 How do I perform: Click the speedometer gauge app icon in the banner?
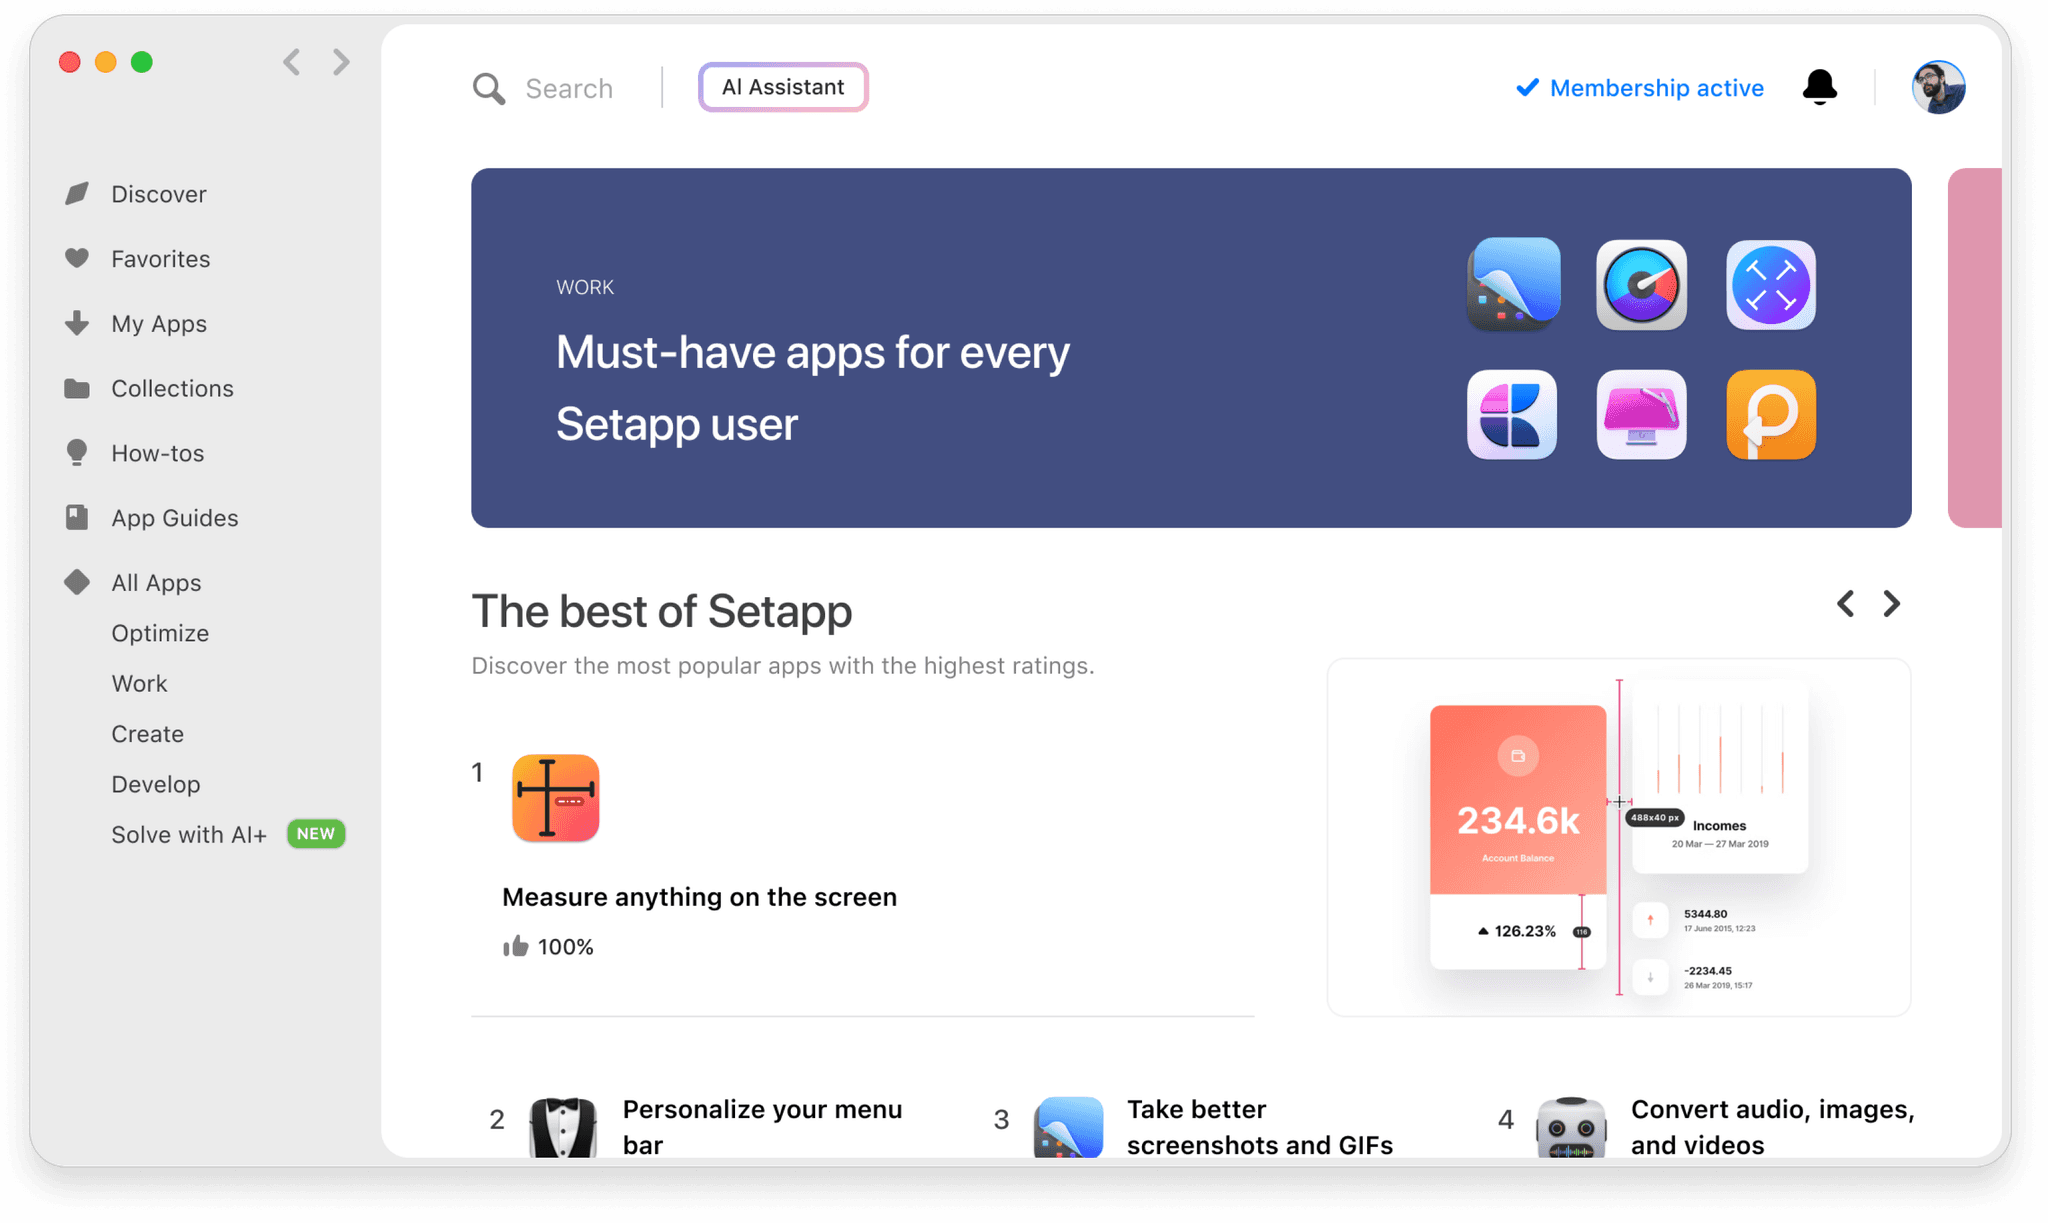pos(1641,285)
